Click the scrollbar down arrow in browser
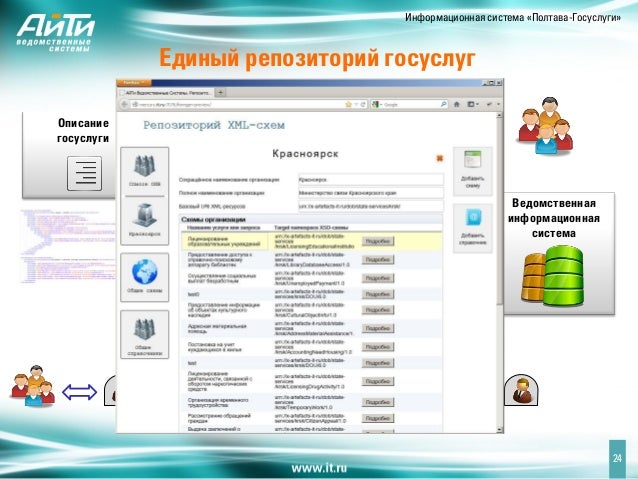The image size is (638, 479). coord(500,430)
